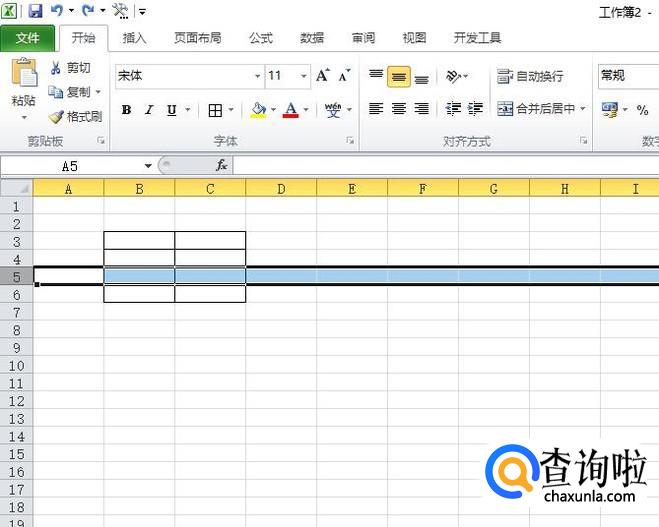Click the Paste clipboard icon
Viewport: 659px width, 527px height.
click(x=24, y=72)
